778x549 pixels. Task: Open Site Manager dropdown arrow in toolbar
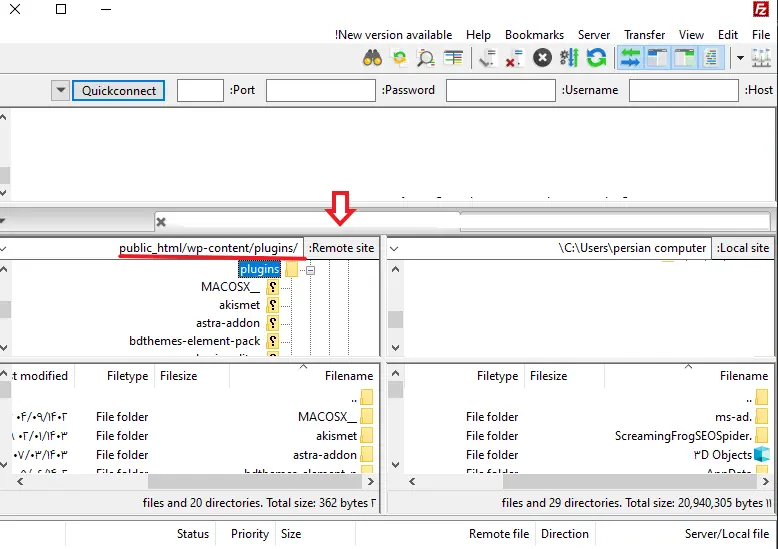point(740,58)
